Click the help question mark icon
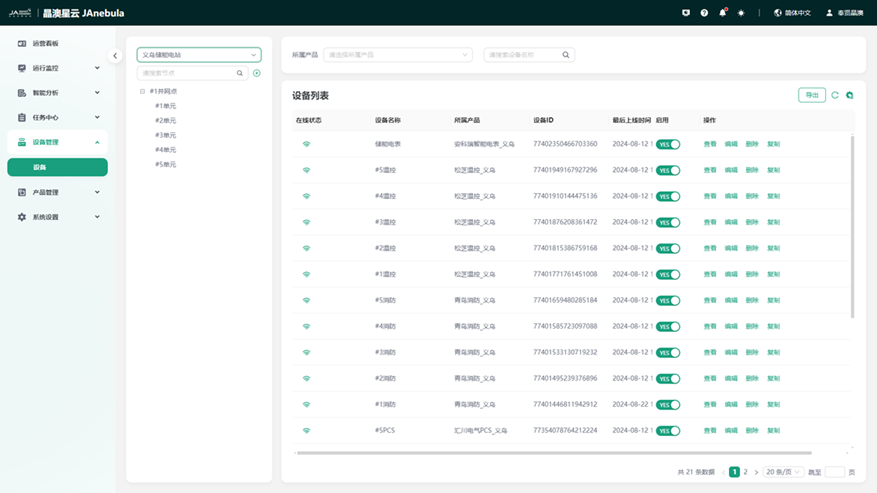Image resolution: width=877 pixels, height=493 pixels. (x=704, y=13)
